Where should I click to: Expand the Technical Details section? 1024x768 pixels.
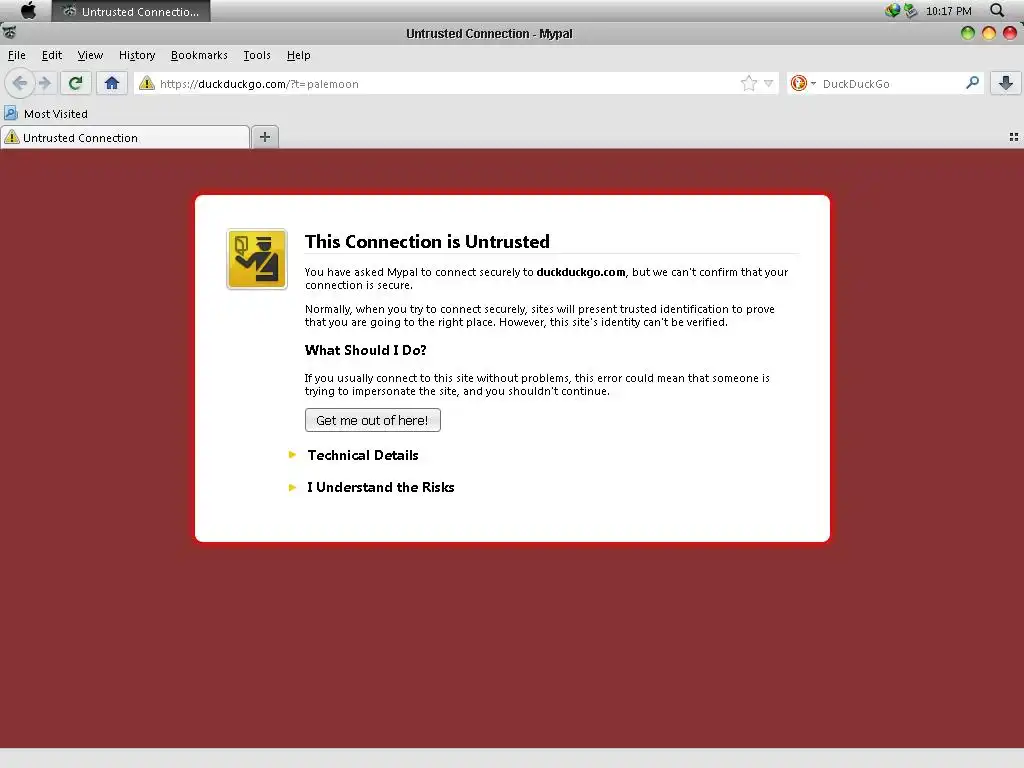pyautogui.click(x=362, y=455)
